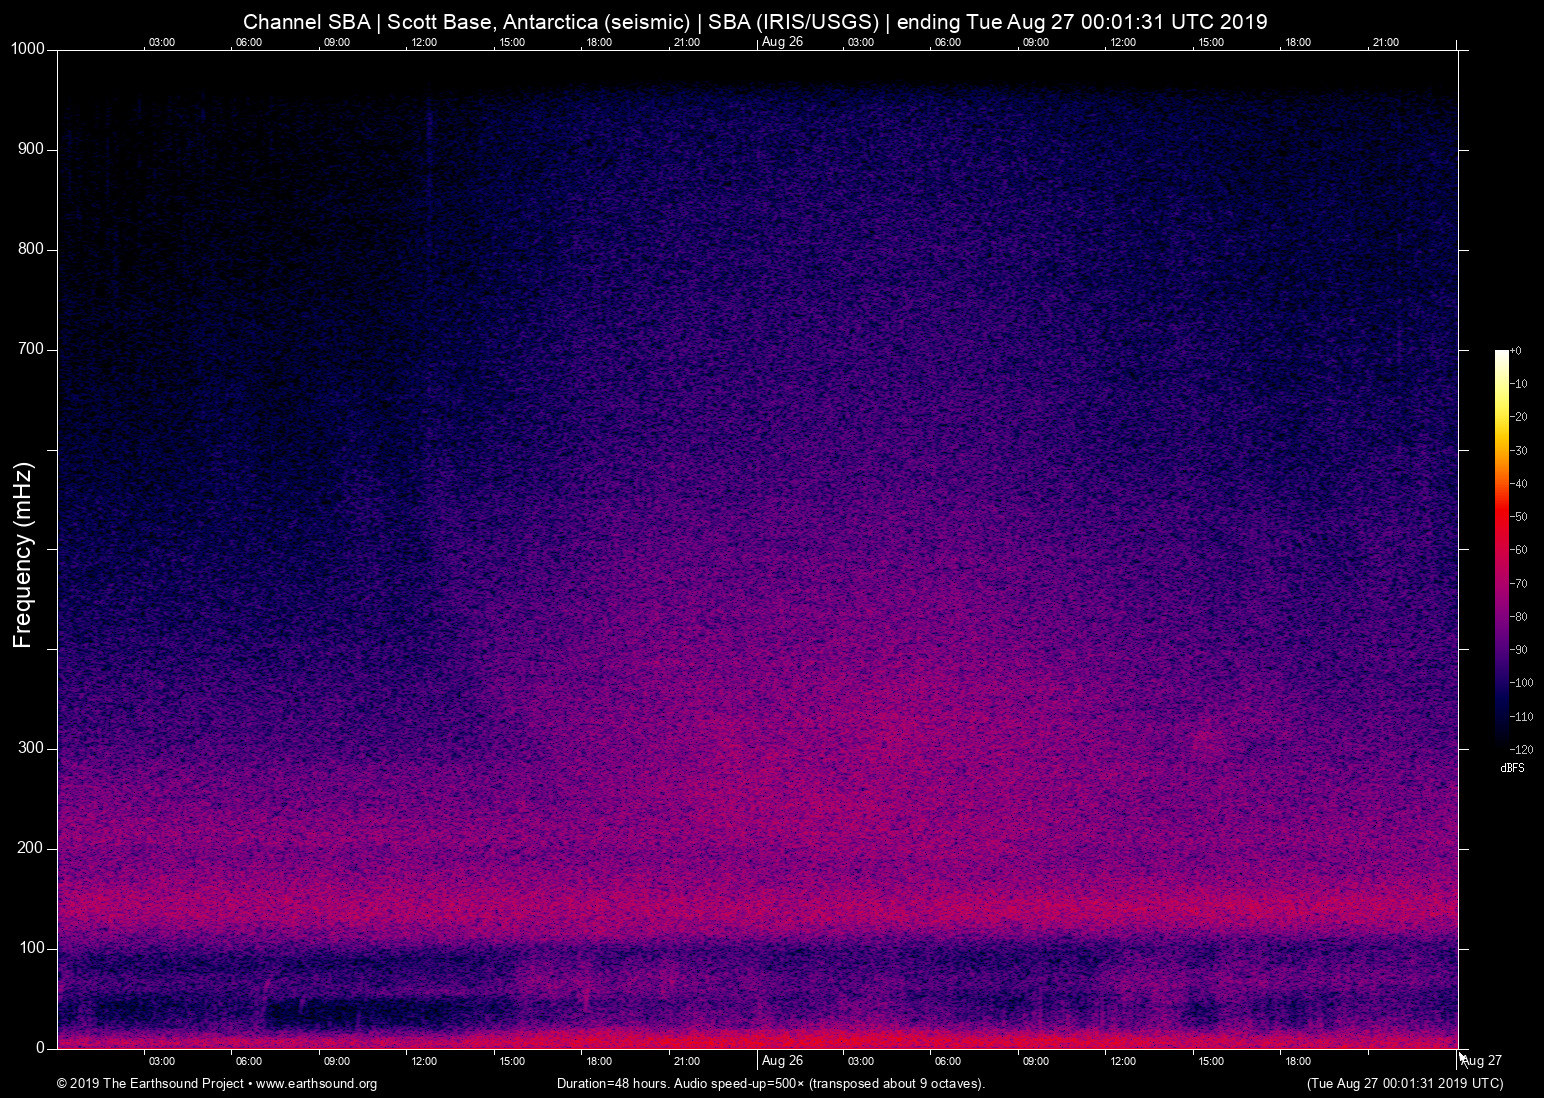Image resolution: width=1544 pixels, height=1098 pixels.
Task: Click the '-110' color scale label
Action: [x=1522, y=717]
